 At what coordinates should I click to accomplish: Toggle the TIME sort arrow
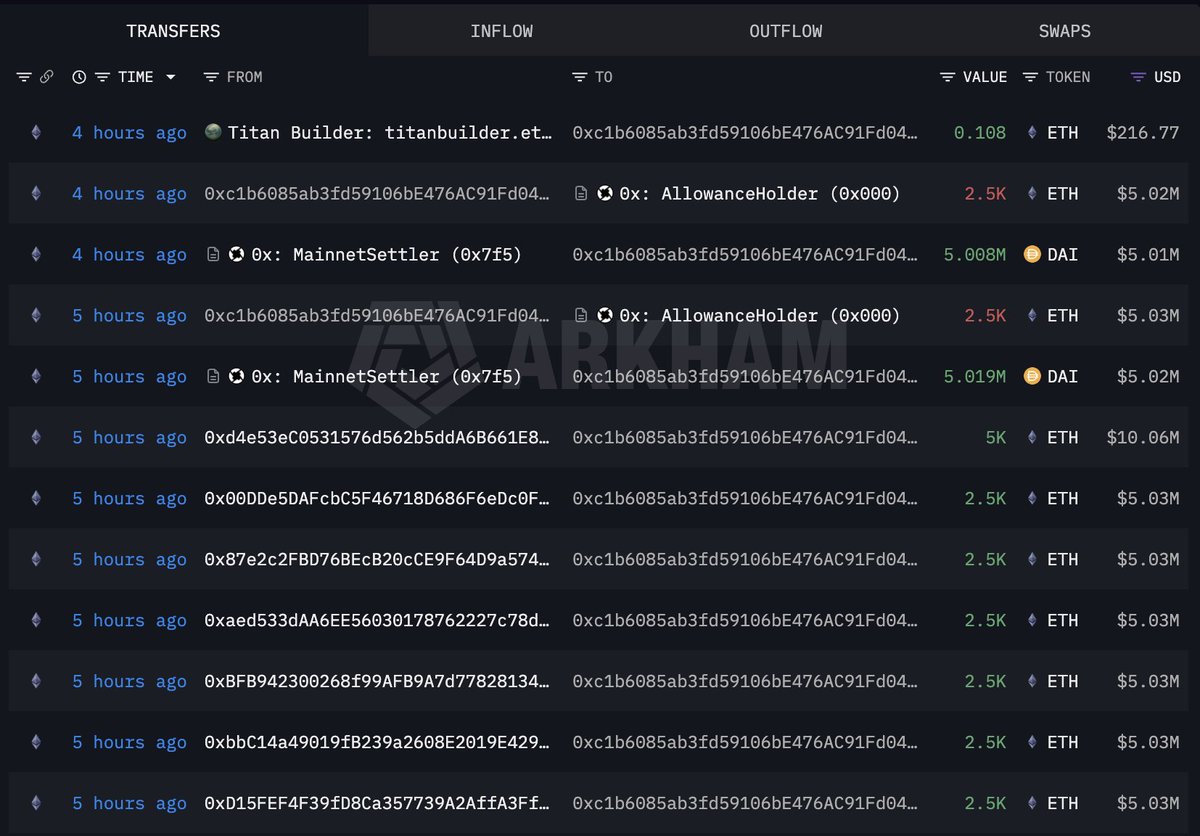(x=170, y=77)
